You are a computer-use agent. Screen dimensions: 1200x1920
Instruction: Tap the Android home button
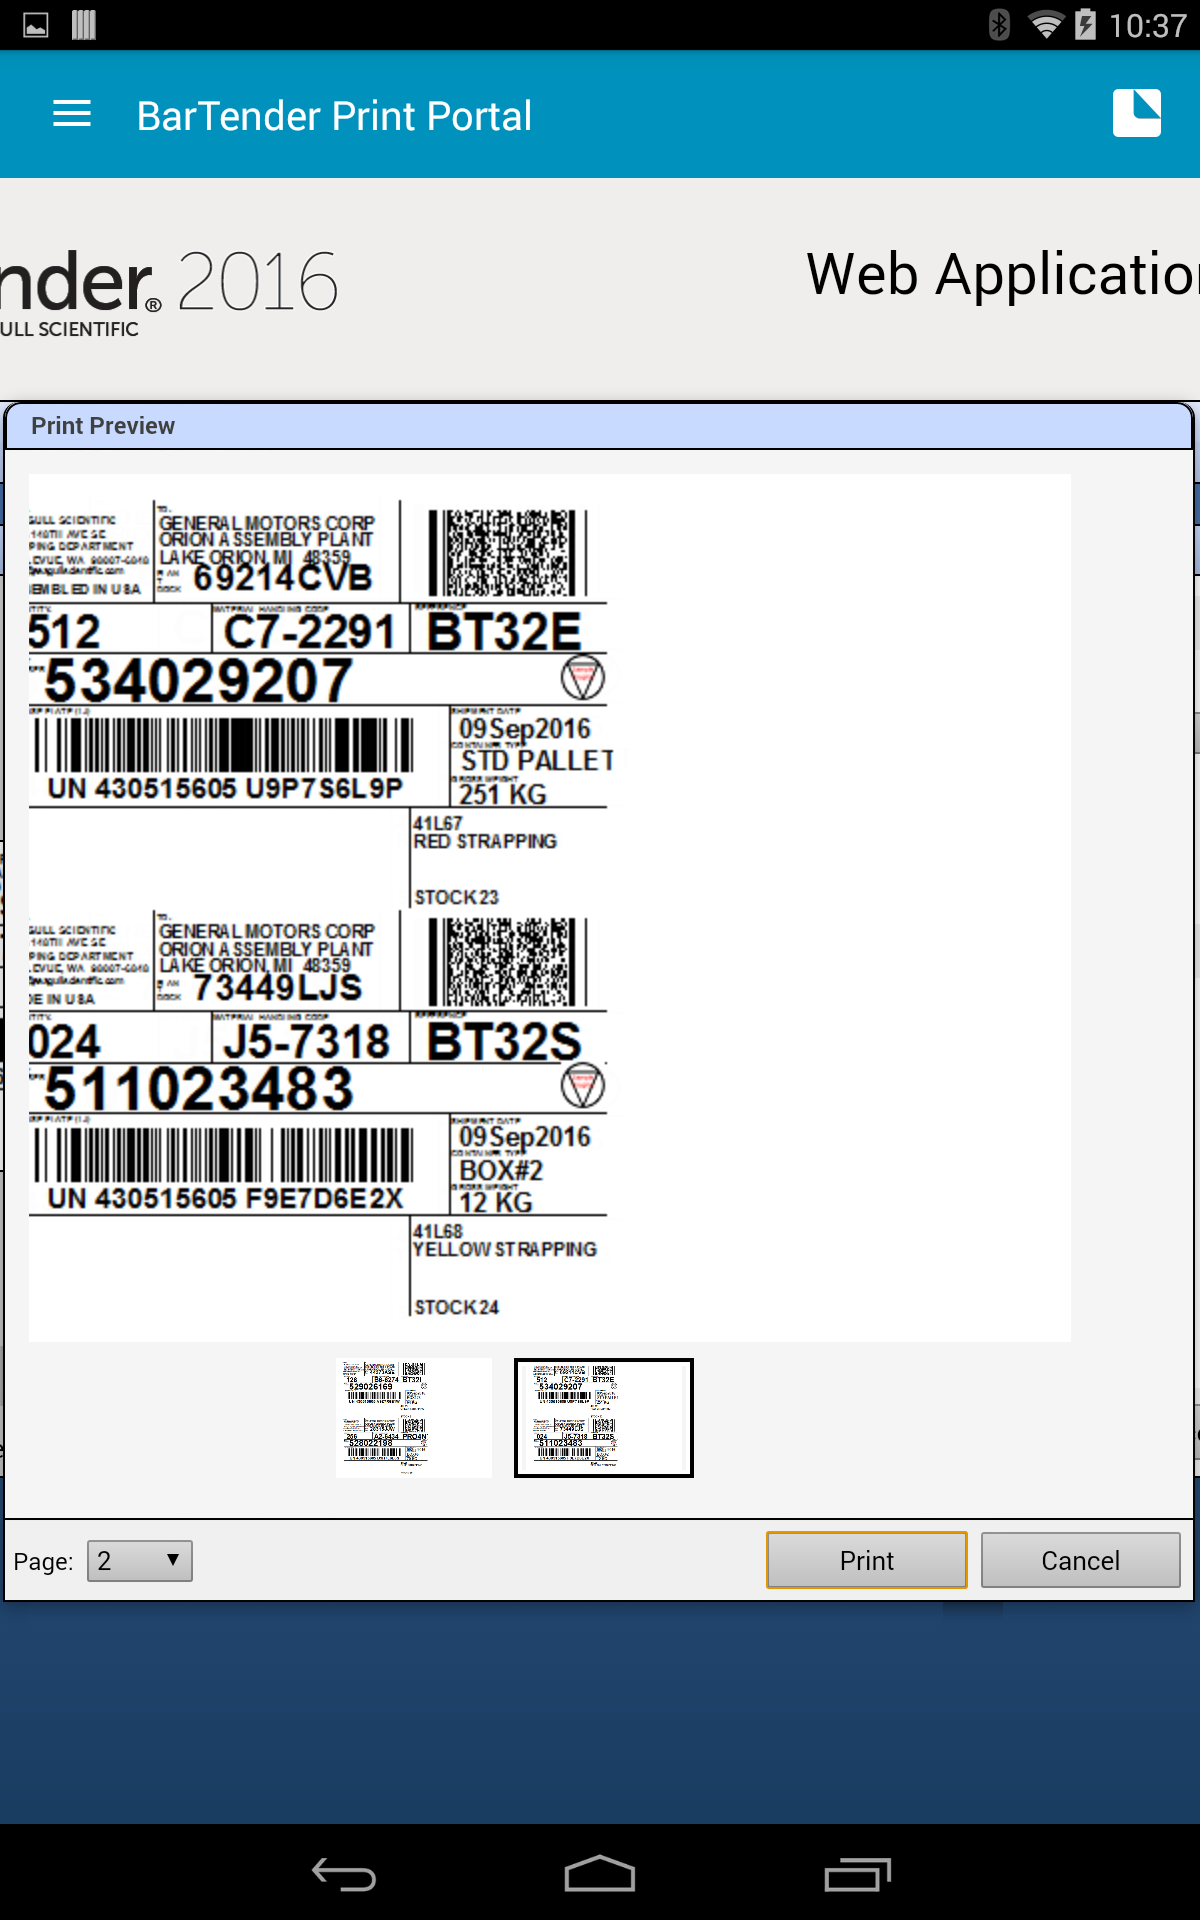tap(600, 1874)
